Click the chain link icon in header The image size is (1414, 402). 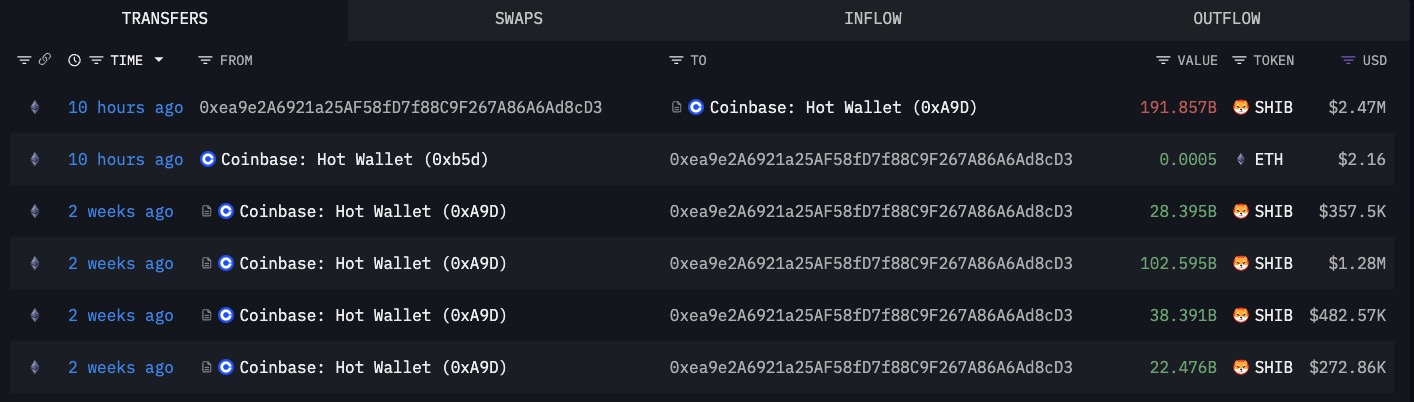pos(44,60)
